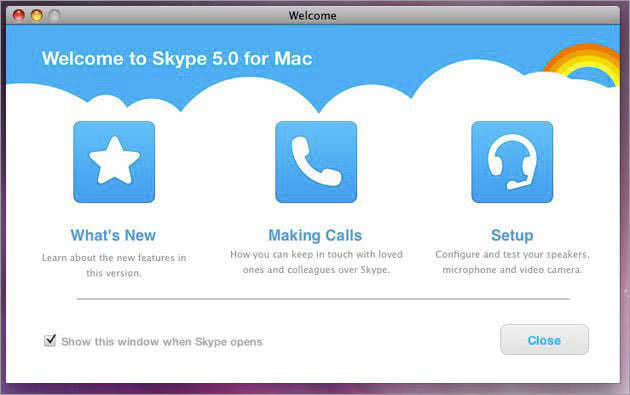This screenshot has width=630, height=395.
Task: Open the phone handset Making Calls icon
Action: 316,162
